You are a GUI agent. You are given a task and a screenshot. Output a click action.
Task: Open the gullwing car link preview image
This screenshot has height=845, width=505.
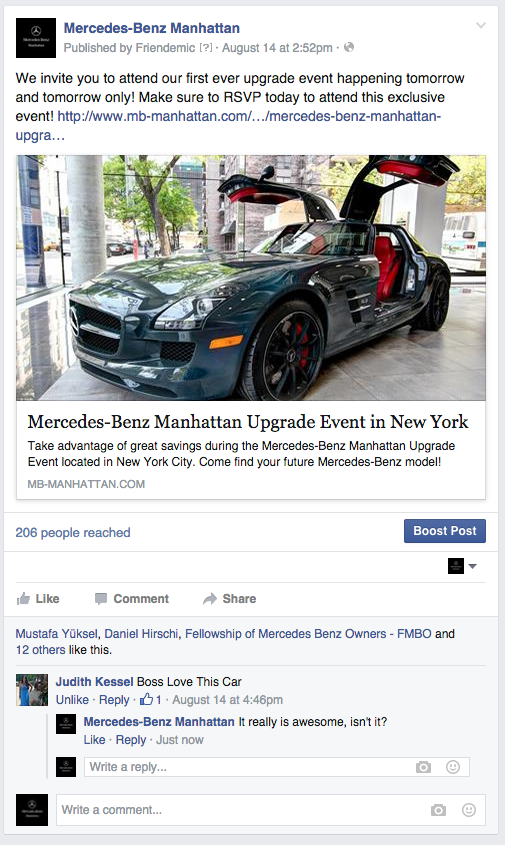tap(251, 278)
